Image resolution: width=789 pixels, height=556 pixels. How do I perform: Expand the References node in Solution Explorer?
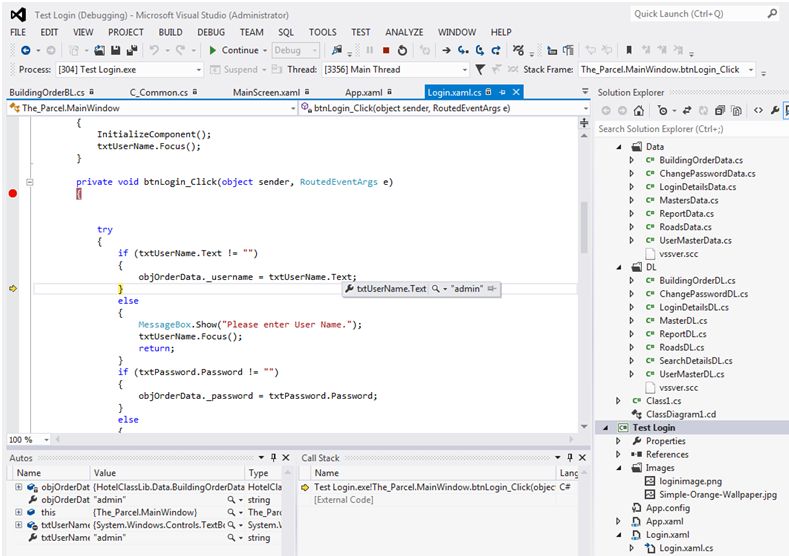point(618,454)
